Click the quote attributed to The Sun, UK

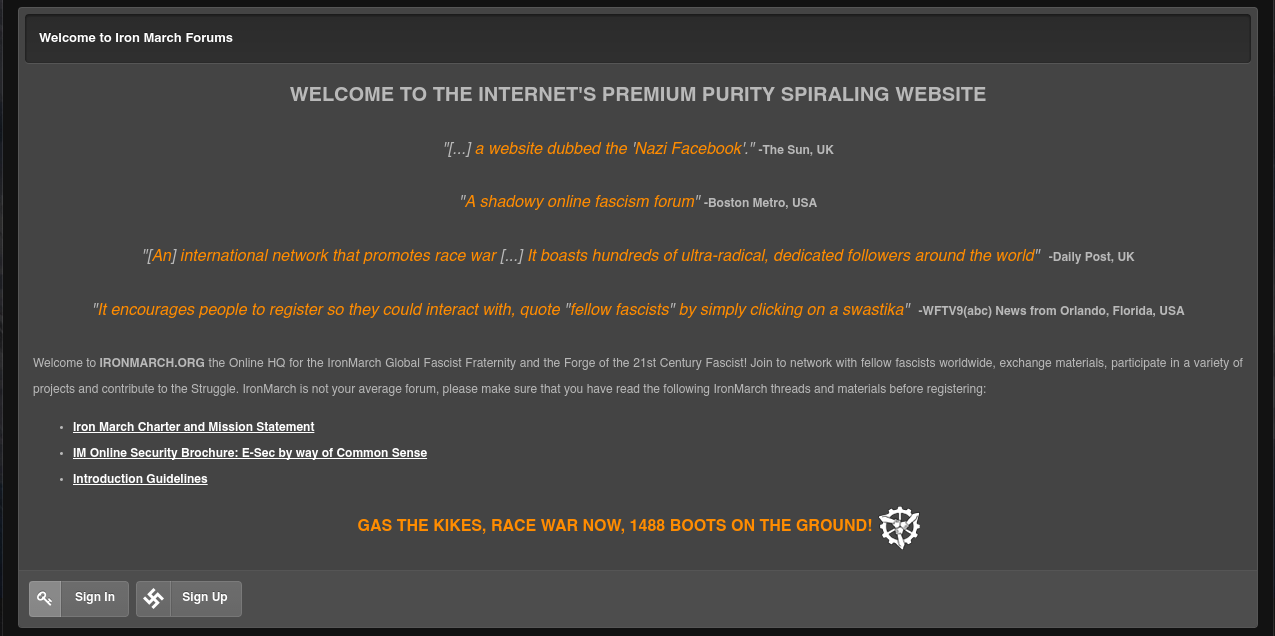pyautogui.click(x=599, y=148)
